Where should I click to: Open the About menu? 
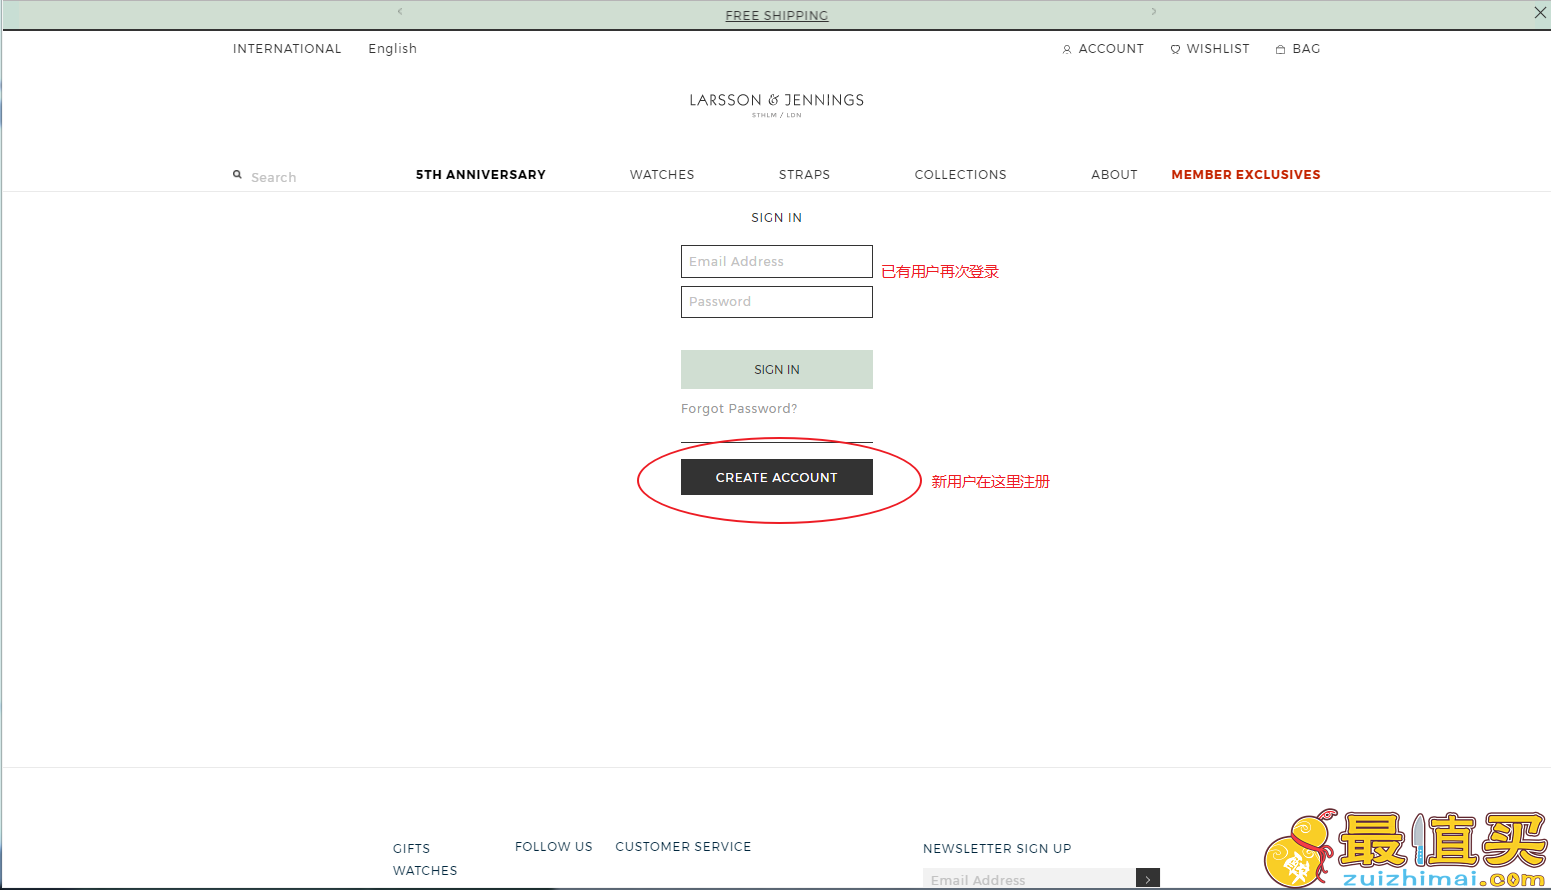[1115, 175]
